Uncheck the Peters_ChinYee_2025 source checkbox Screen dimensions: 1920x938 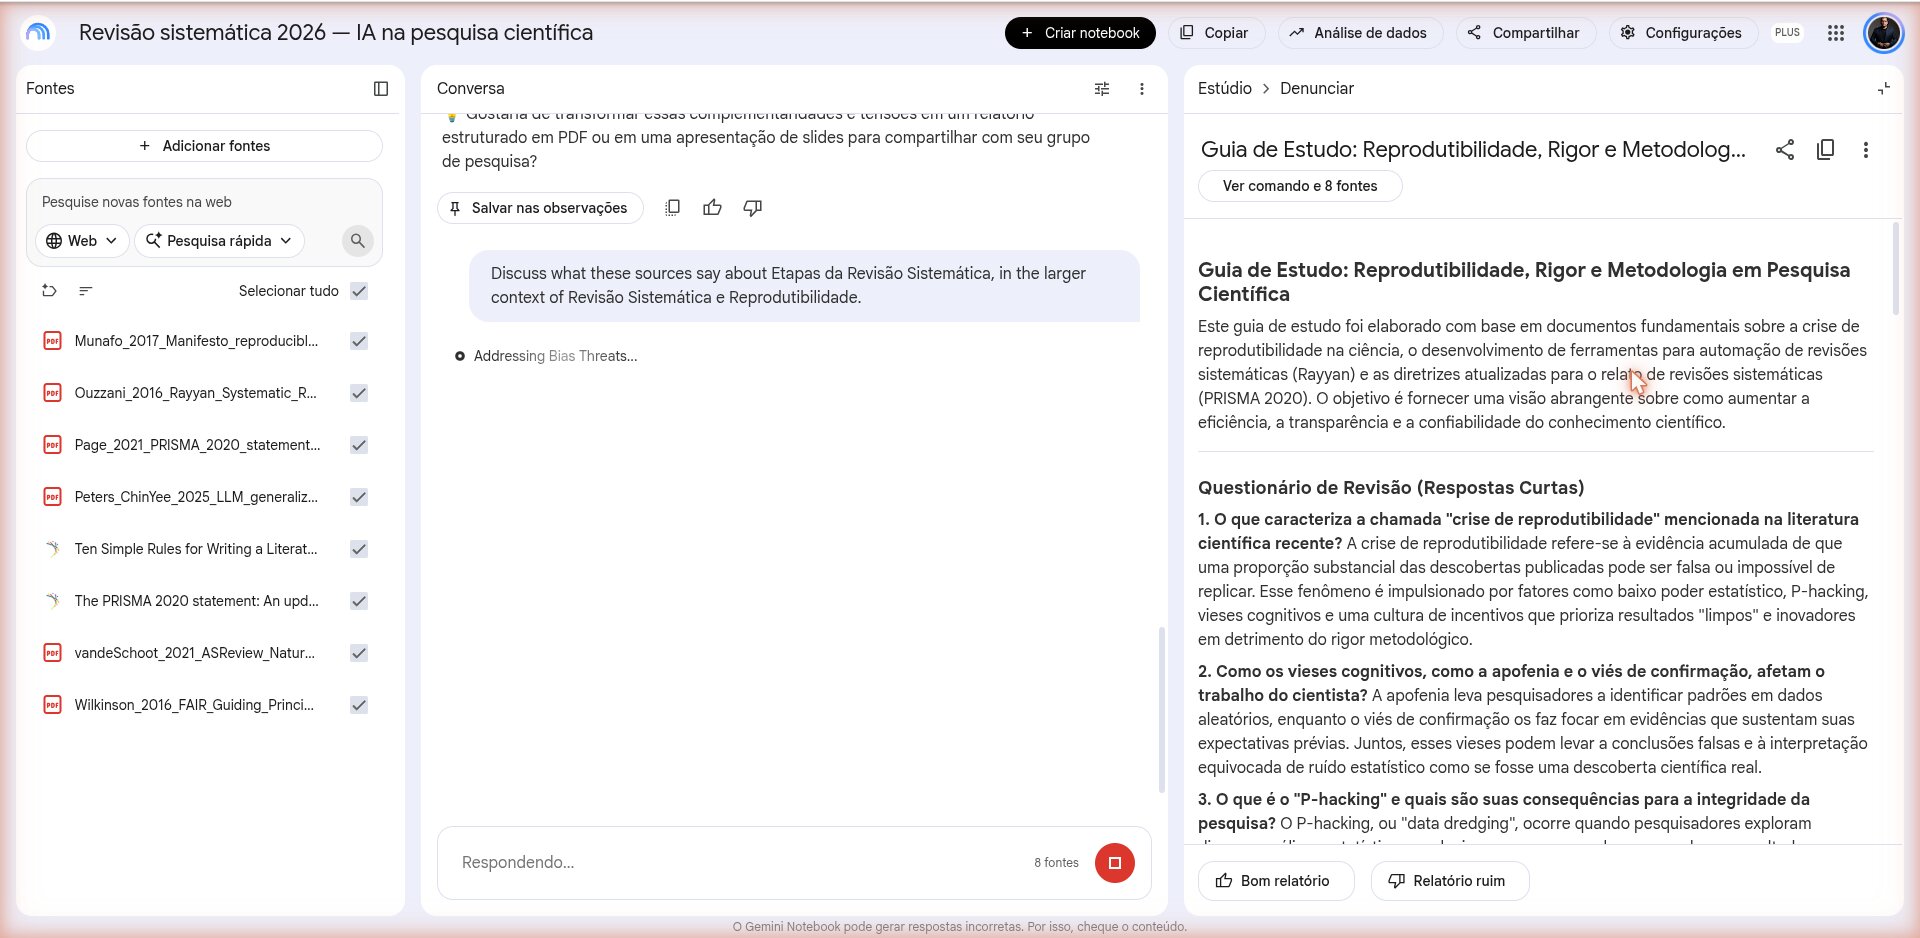(359, 497)
